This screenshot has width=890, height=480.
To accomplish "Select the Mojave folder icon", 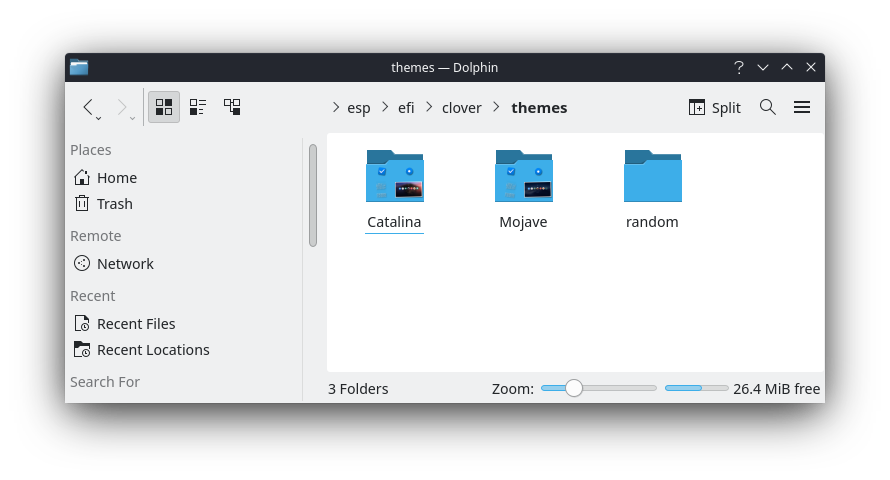I will (x=523, y=176).
